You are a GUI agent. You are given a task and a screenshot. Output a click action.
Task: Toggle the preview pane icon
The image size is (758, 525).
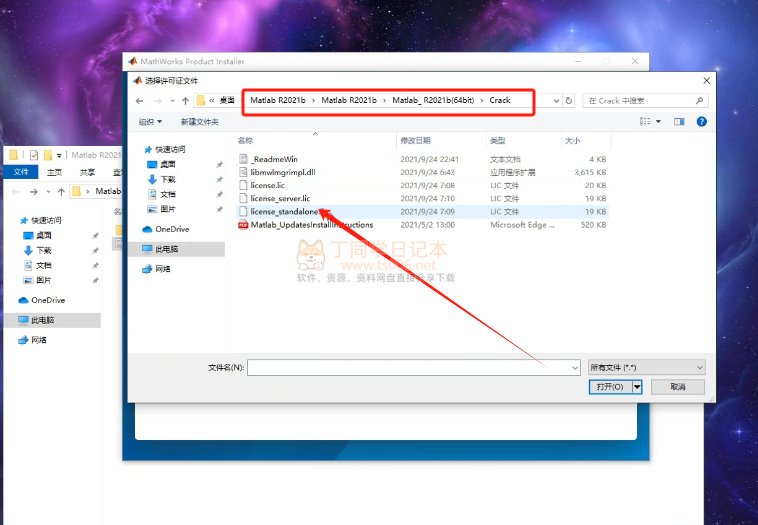pos(679,121)
